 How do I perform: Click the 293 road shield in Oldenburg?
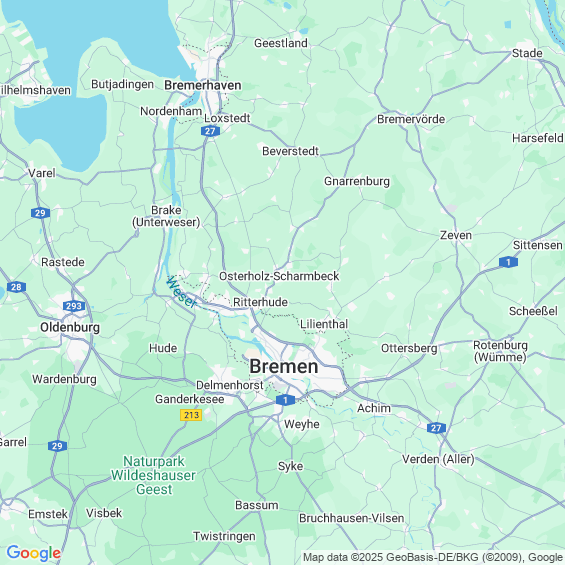click(74, 306)
